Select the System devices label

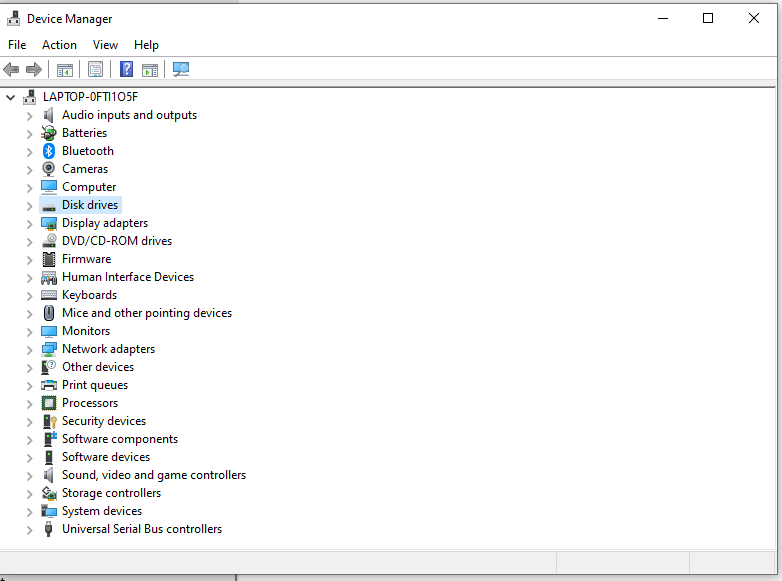[x=102, y=511]
